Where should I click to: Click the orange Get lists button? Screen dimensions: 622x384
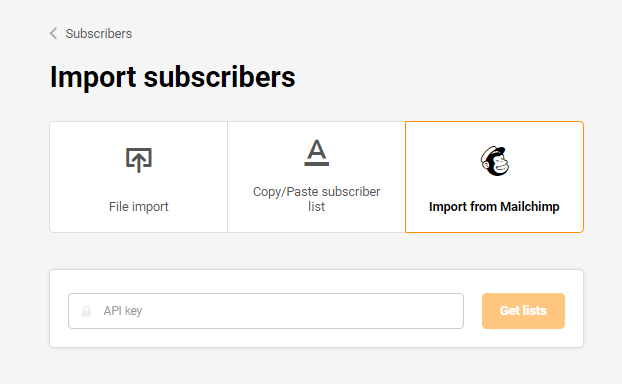523,311
